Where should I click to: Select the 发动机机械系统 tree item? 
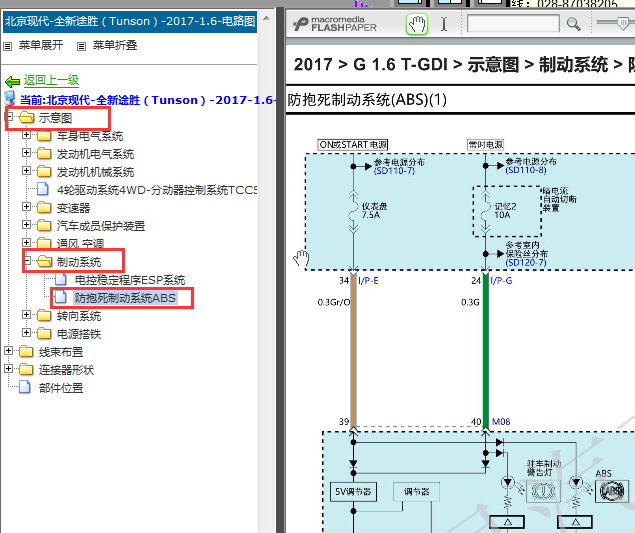(x=95, y=172)
